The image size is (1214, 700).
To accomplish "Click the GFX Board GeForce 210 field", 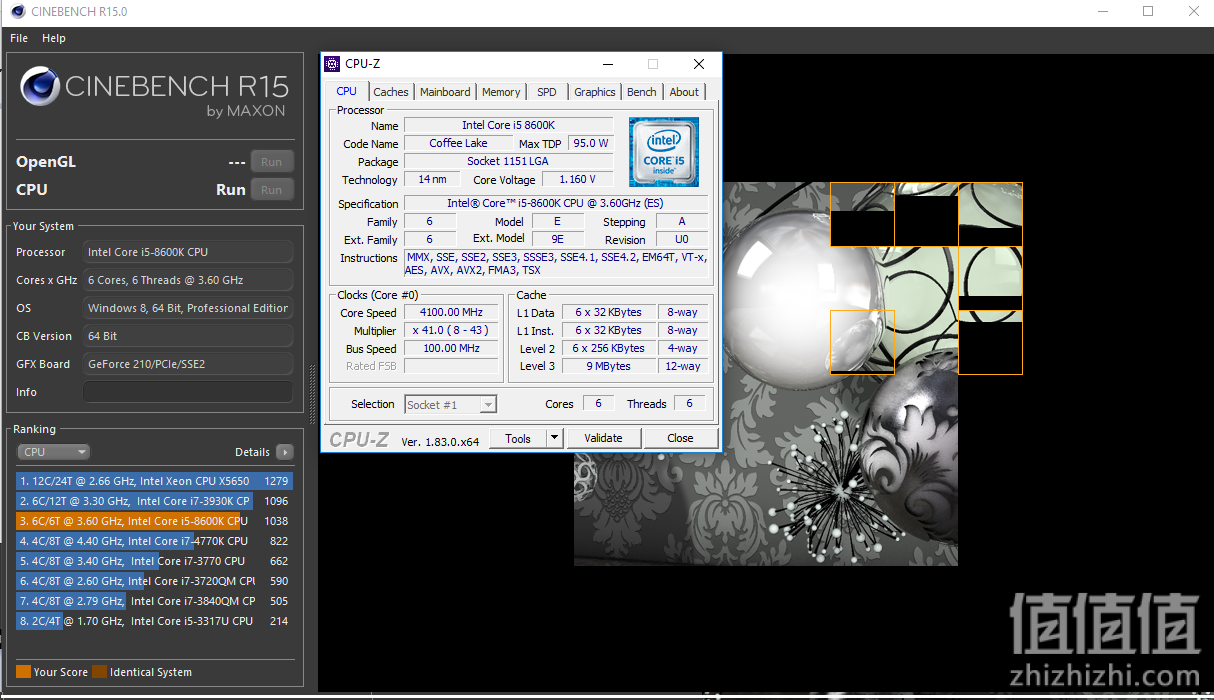I will pyautogui.click(x=188, y=364).
